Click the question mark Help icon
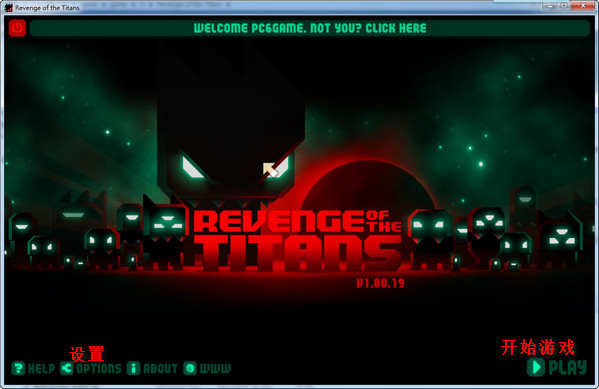Screen dimensions: 599x389 click(18, 368)
